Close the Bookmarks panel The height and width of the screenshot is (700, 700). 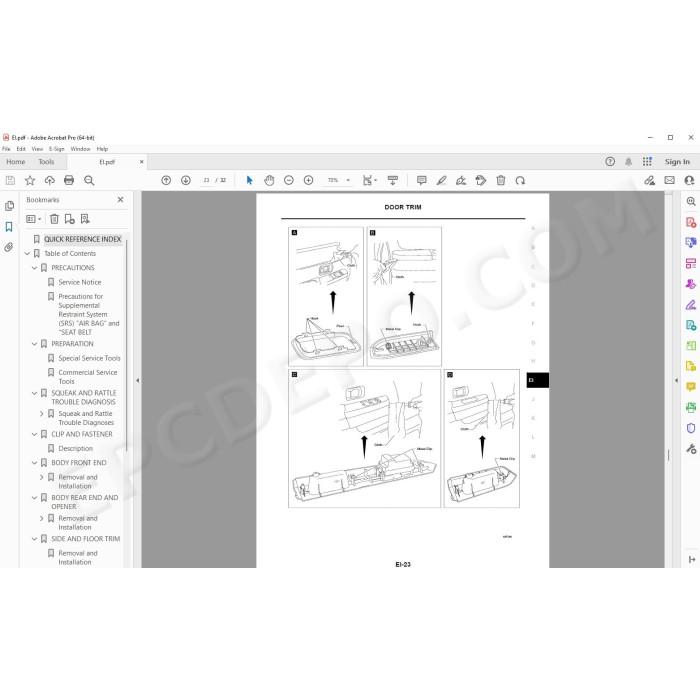(x=120, y=200)
